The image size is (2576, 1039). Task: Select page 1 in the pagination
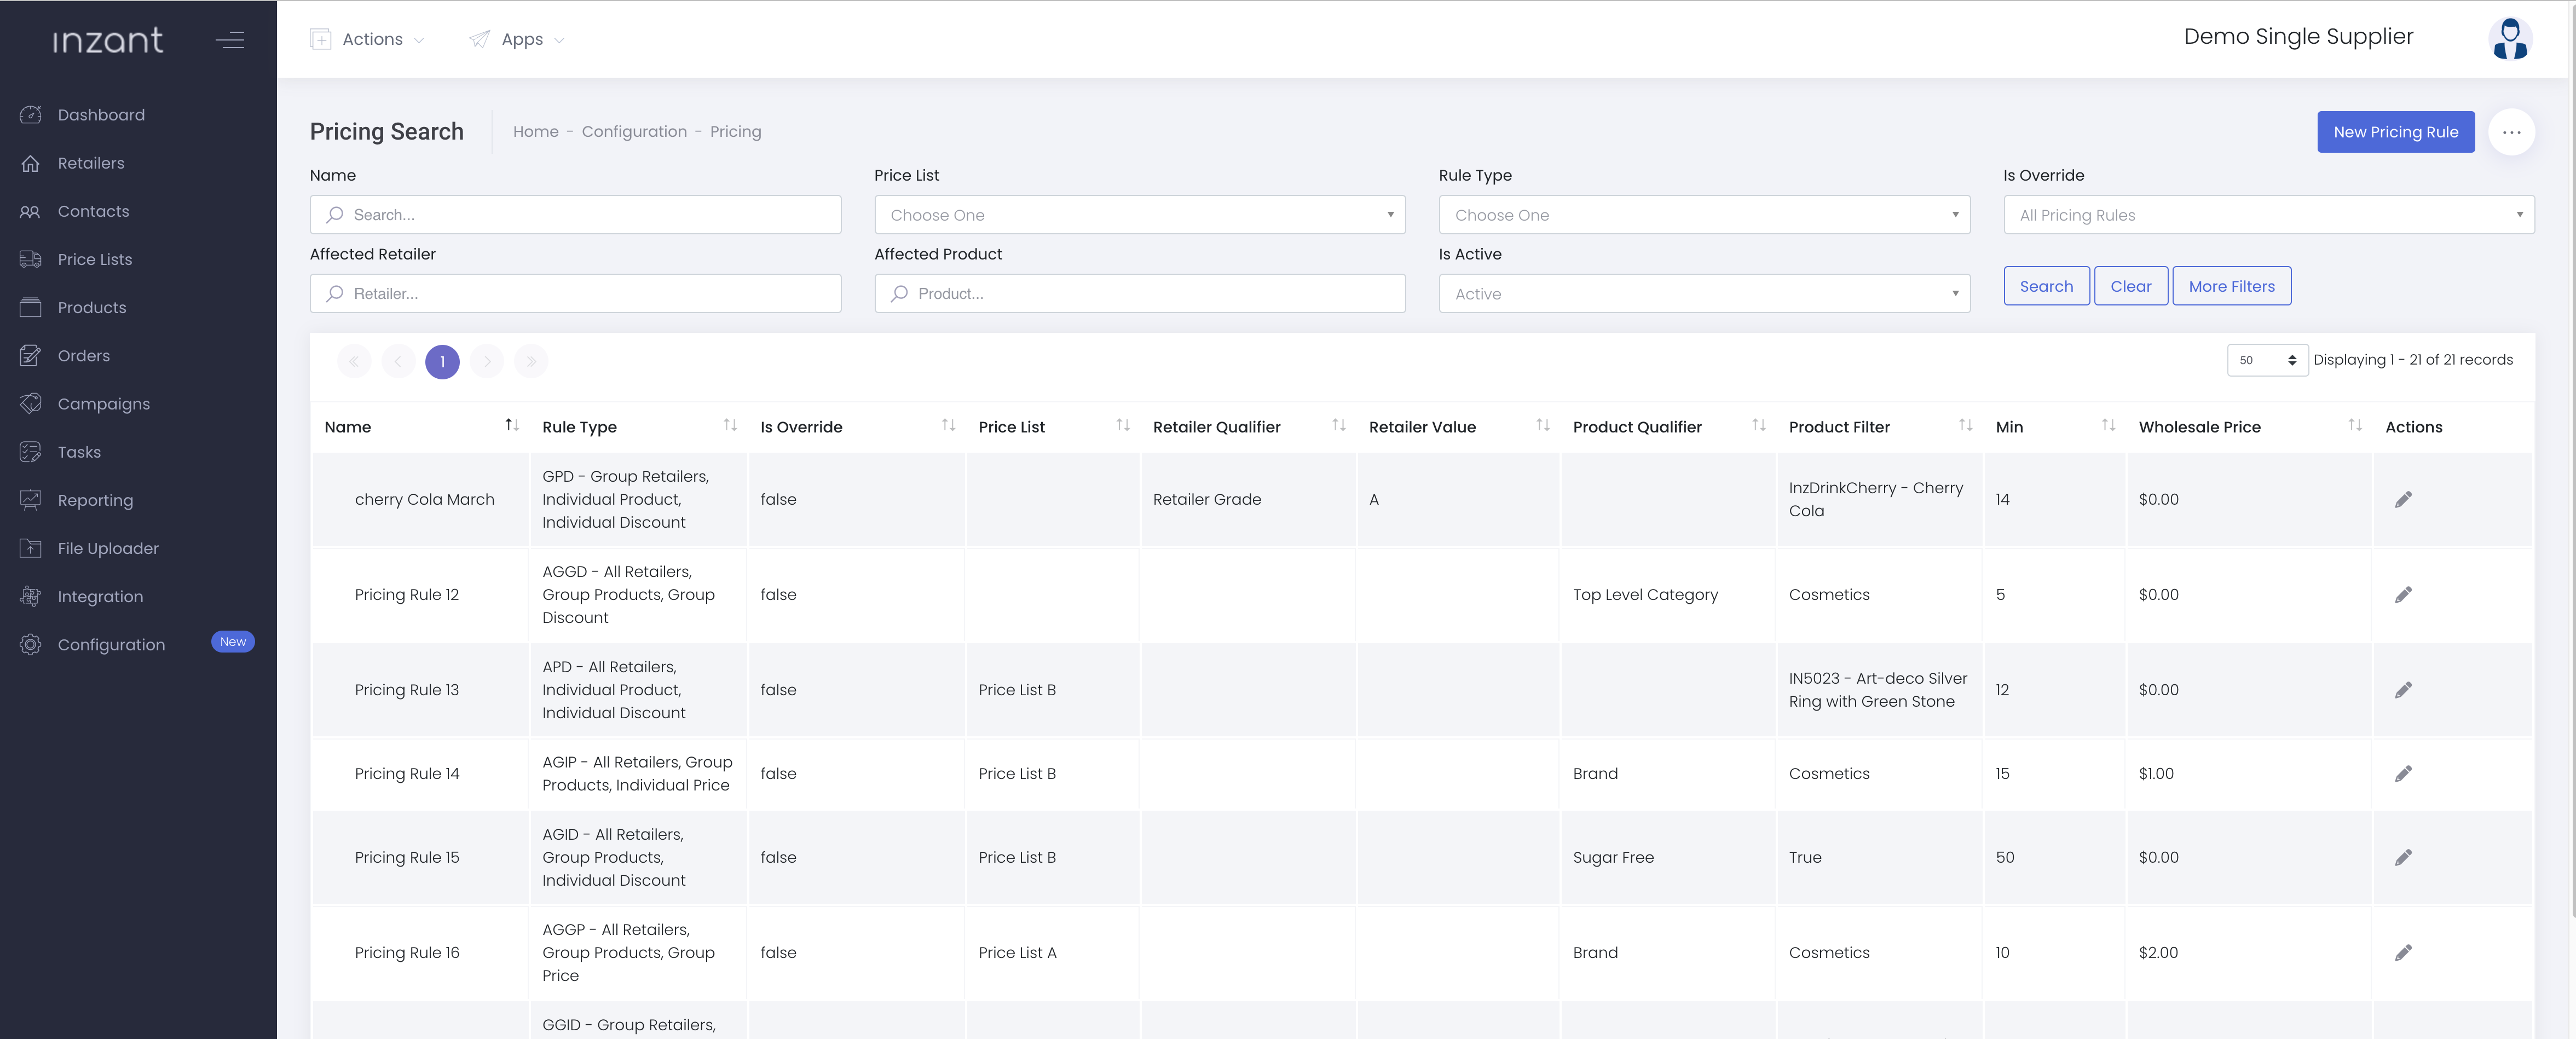click(x=442, y=361)
